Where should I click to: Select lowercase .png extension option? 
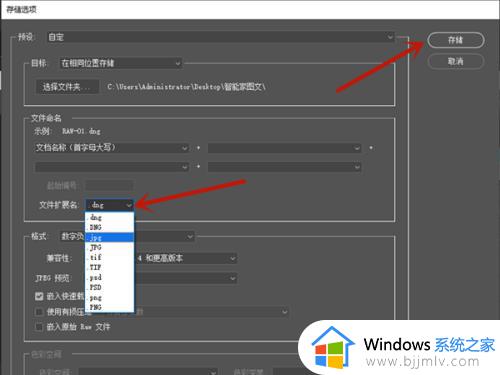pos(110,297)
